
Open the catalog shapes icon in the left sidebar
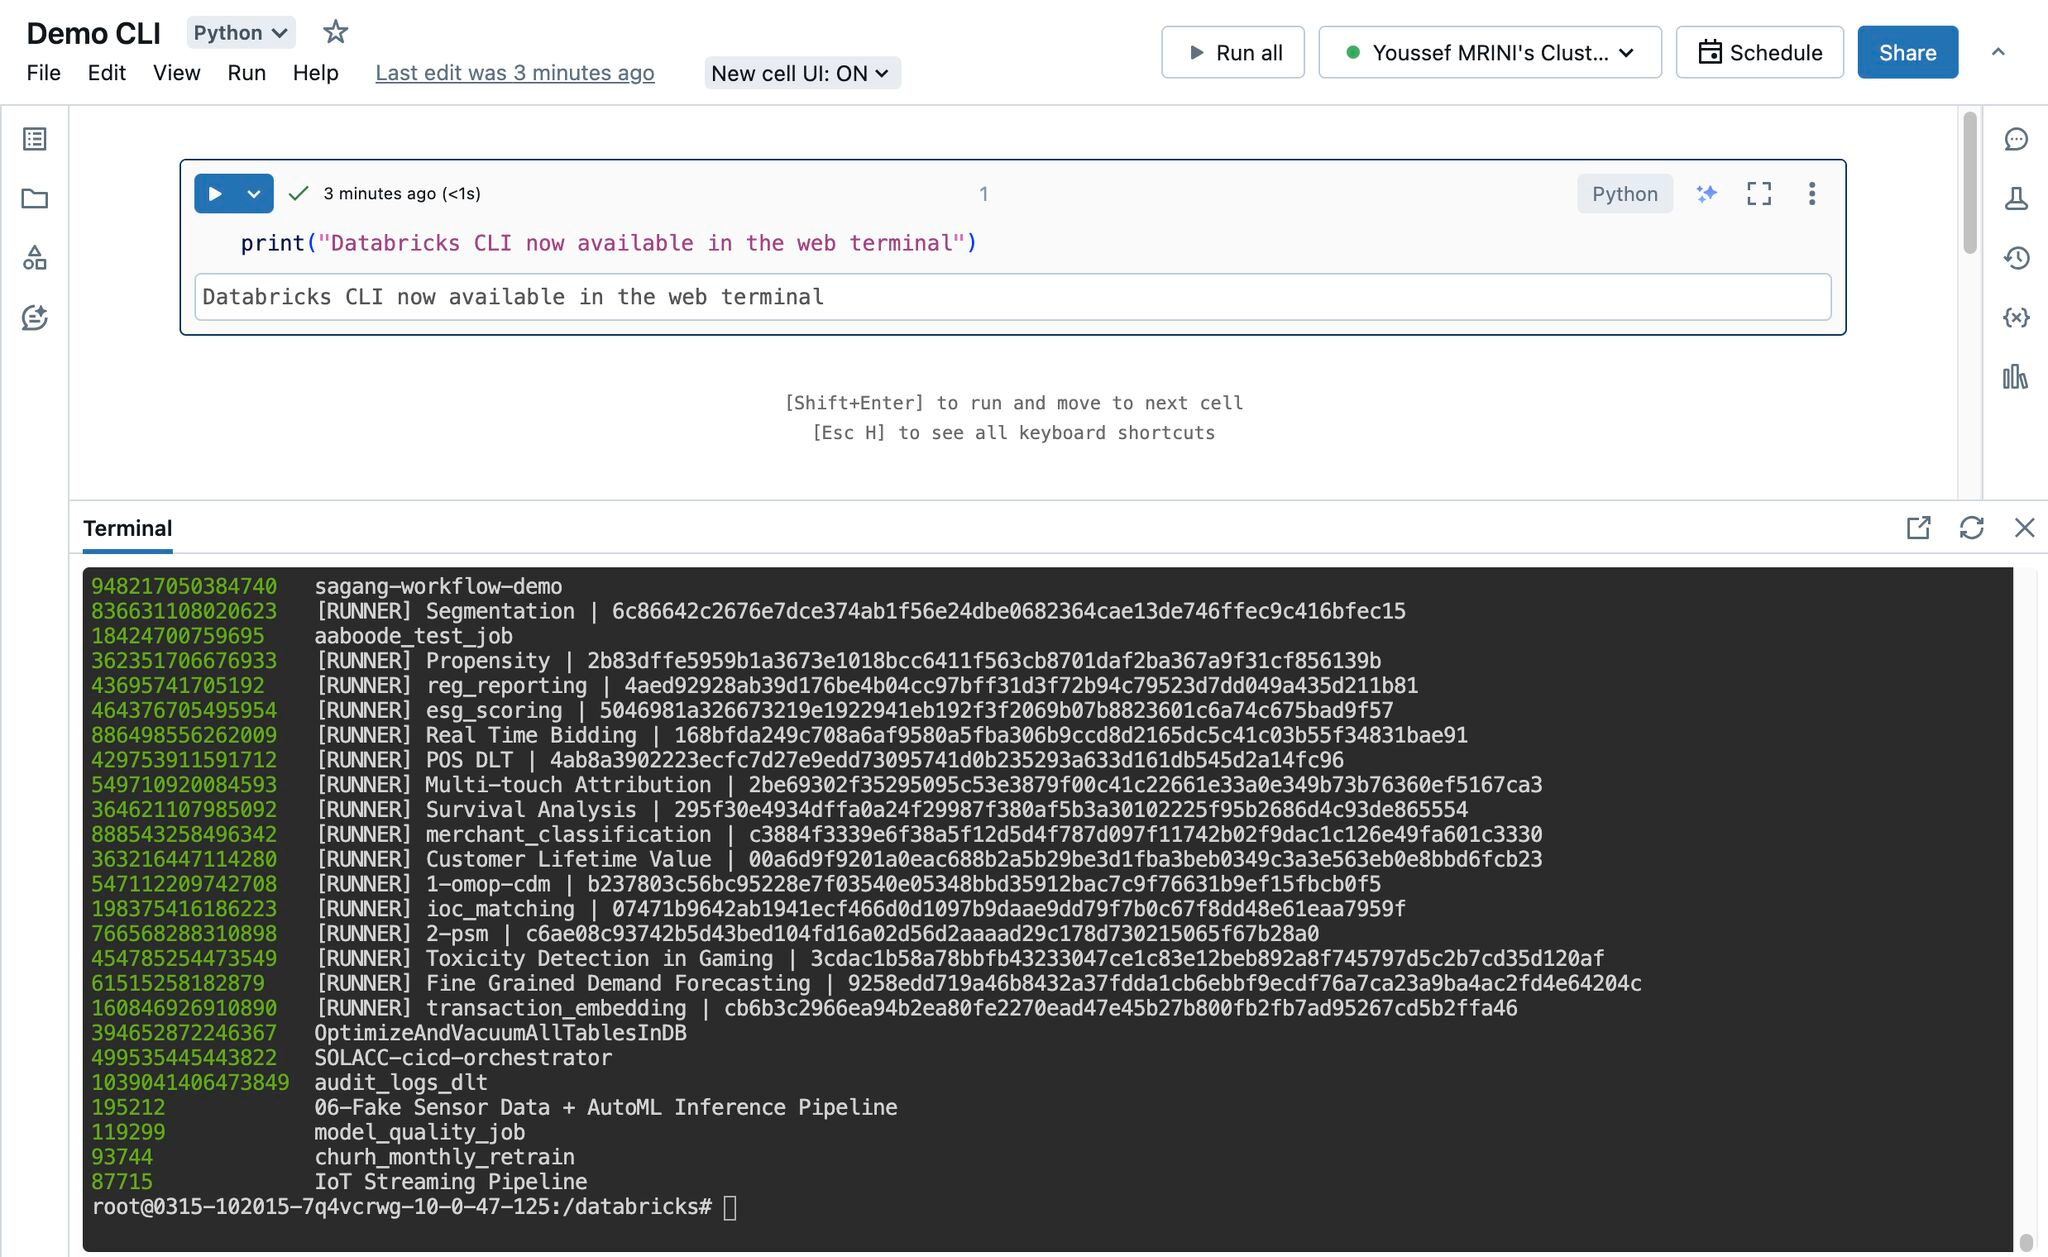(x=35, y=258)
